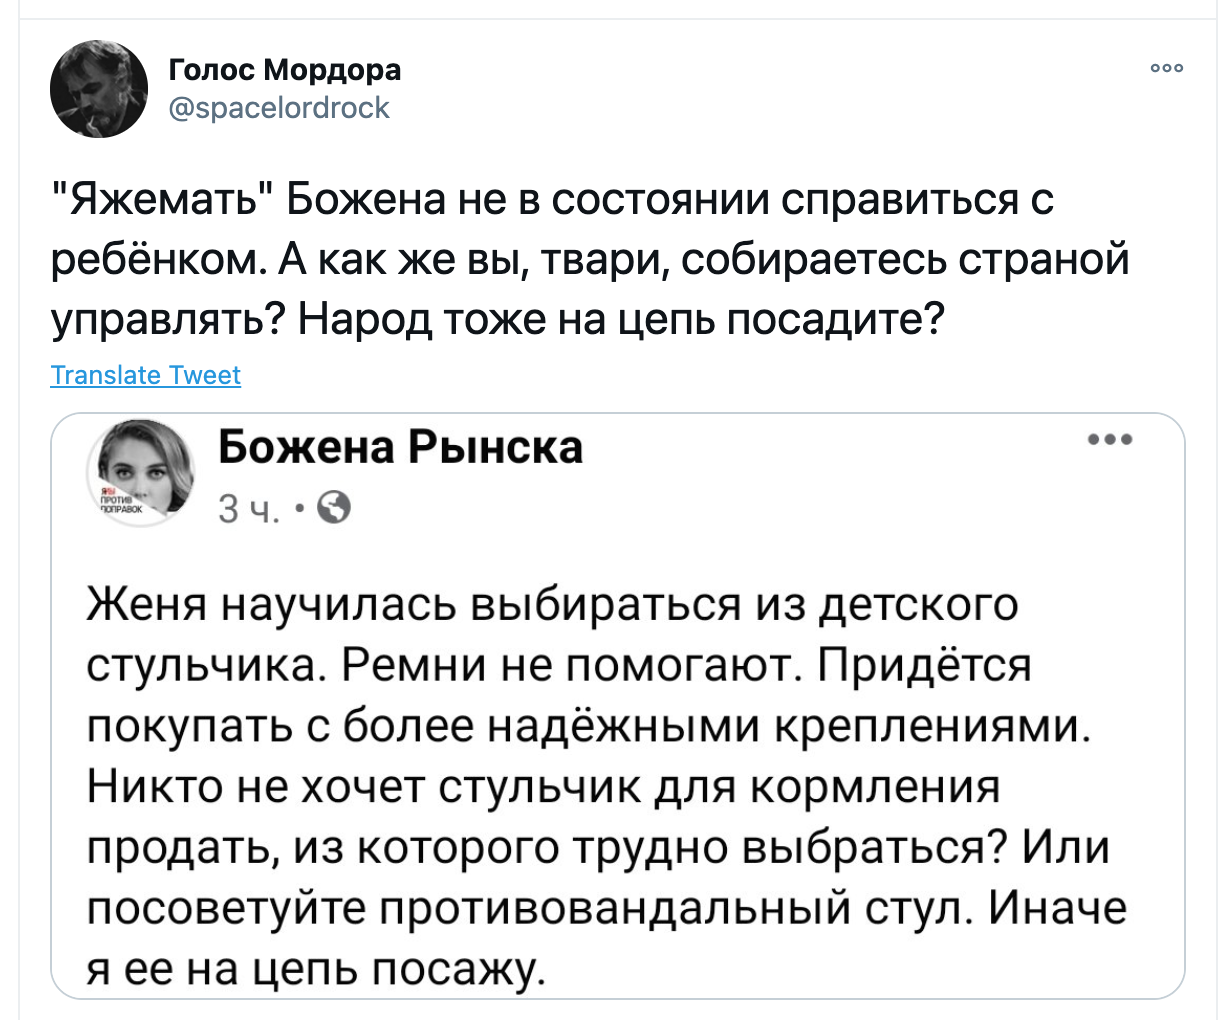Click the globe public-visibility icon
The height and width of the screenshot is (1020, 1232).
[x=333, y=510]
